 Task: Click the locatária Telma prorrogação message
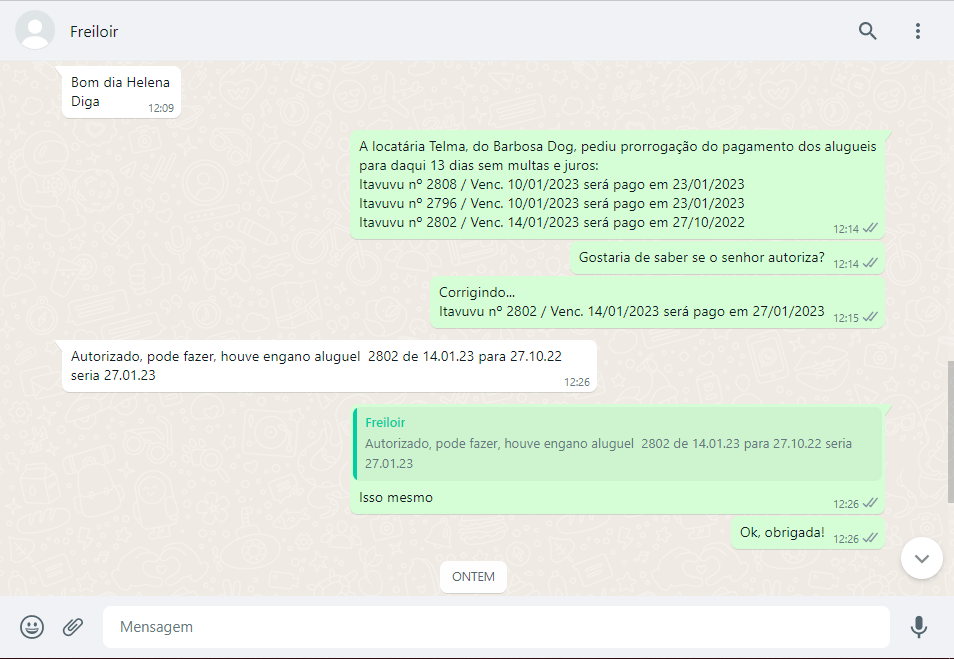pos(617,184)
